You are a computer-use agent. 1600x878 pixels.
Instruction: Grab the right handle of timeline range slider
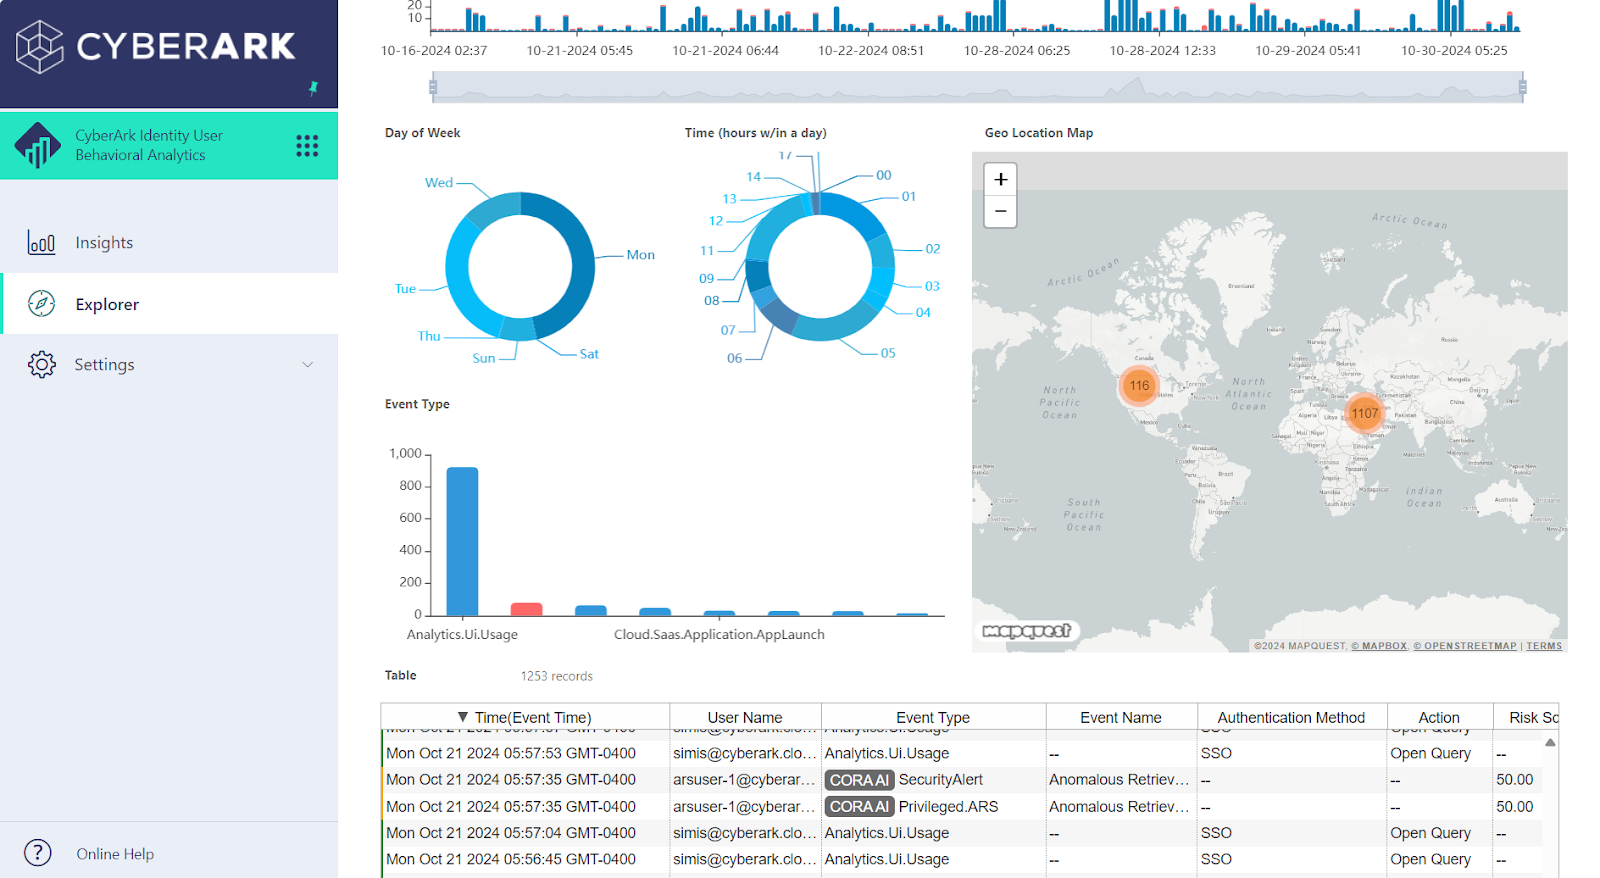point(1523,88)
